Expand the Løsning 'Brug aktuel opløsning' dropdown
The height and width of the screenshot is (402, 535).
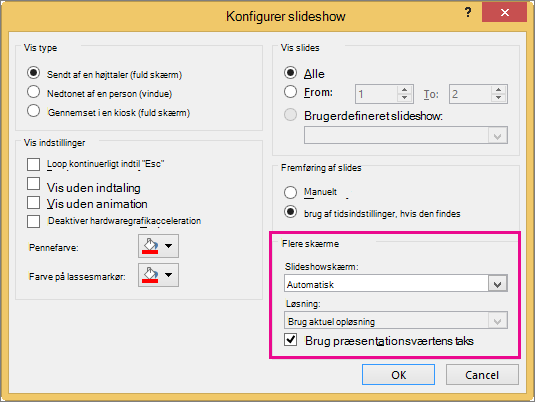(497, 321)
